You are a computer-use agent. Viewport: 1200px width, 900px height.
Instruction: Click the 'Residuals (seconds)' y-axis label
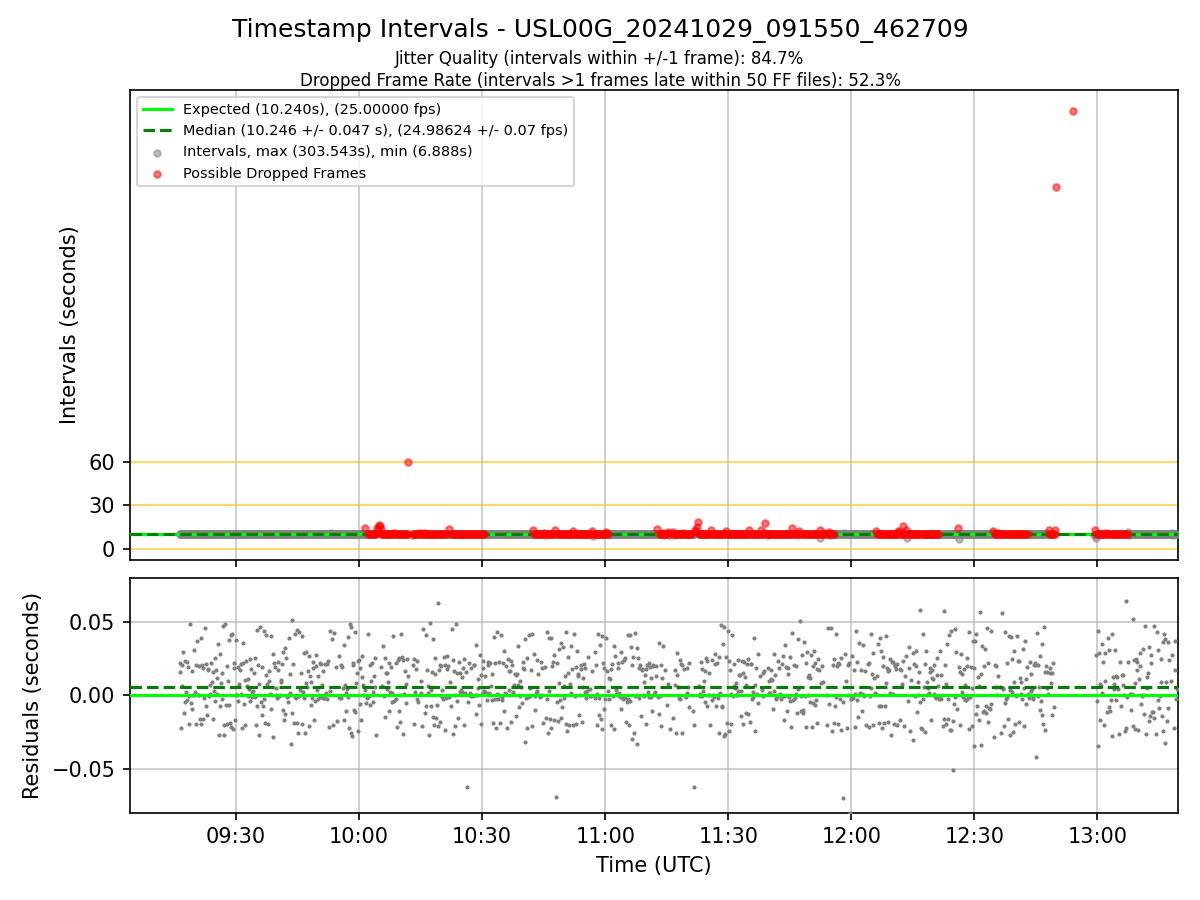point(32,696)
